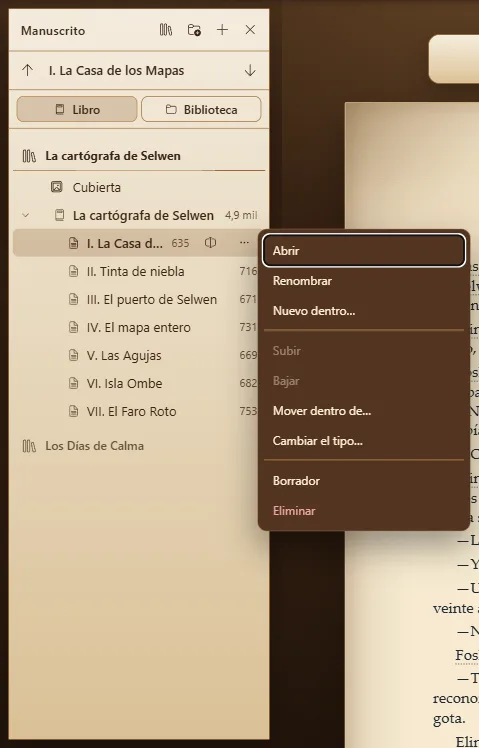Add a new item with the plus icon
The height and width of the screenshot is (748, 479).
pos(222,30)
